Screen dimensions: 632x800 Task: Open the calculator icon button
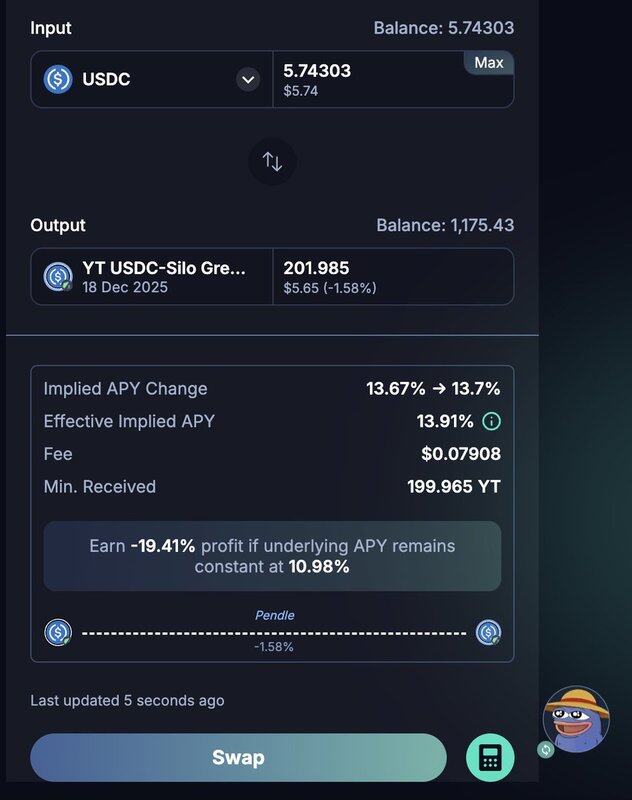[x=490, y=758]
